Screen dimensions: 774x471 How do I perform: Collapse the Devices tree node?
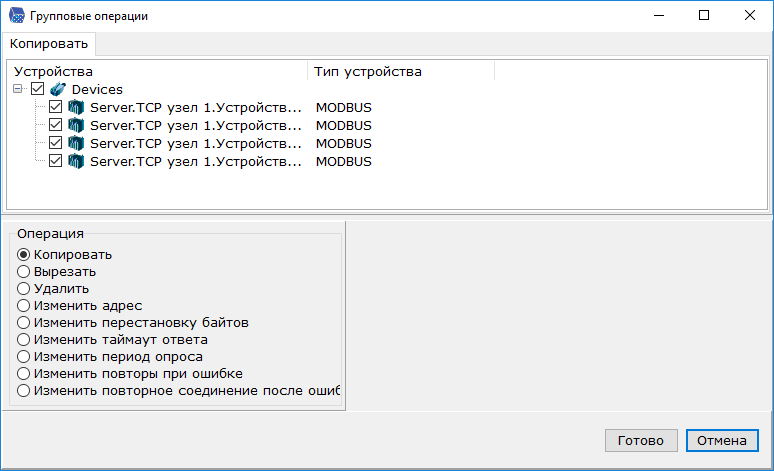(19, 90)
